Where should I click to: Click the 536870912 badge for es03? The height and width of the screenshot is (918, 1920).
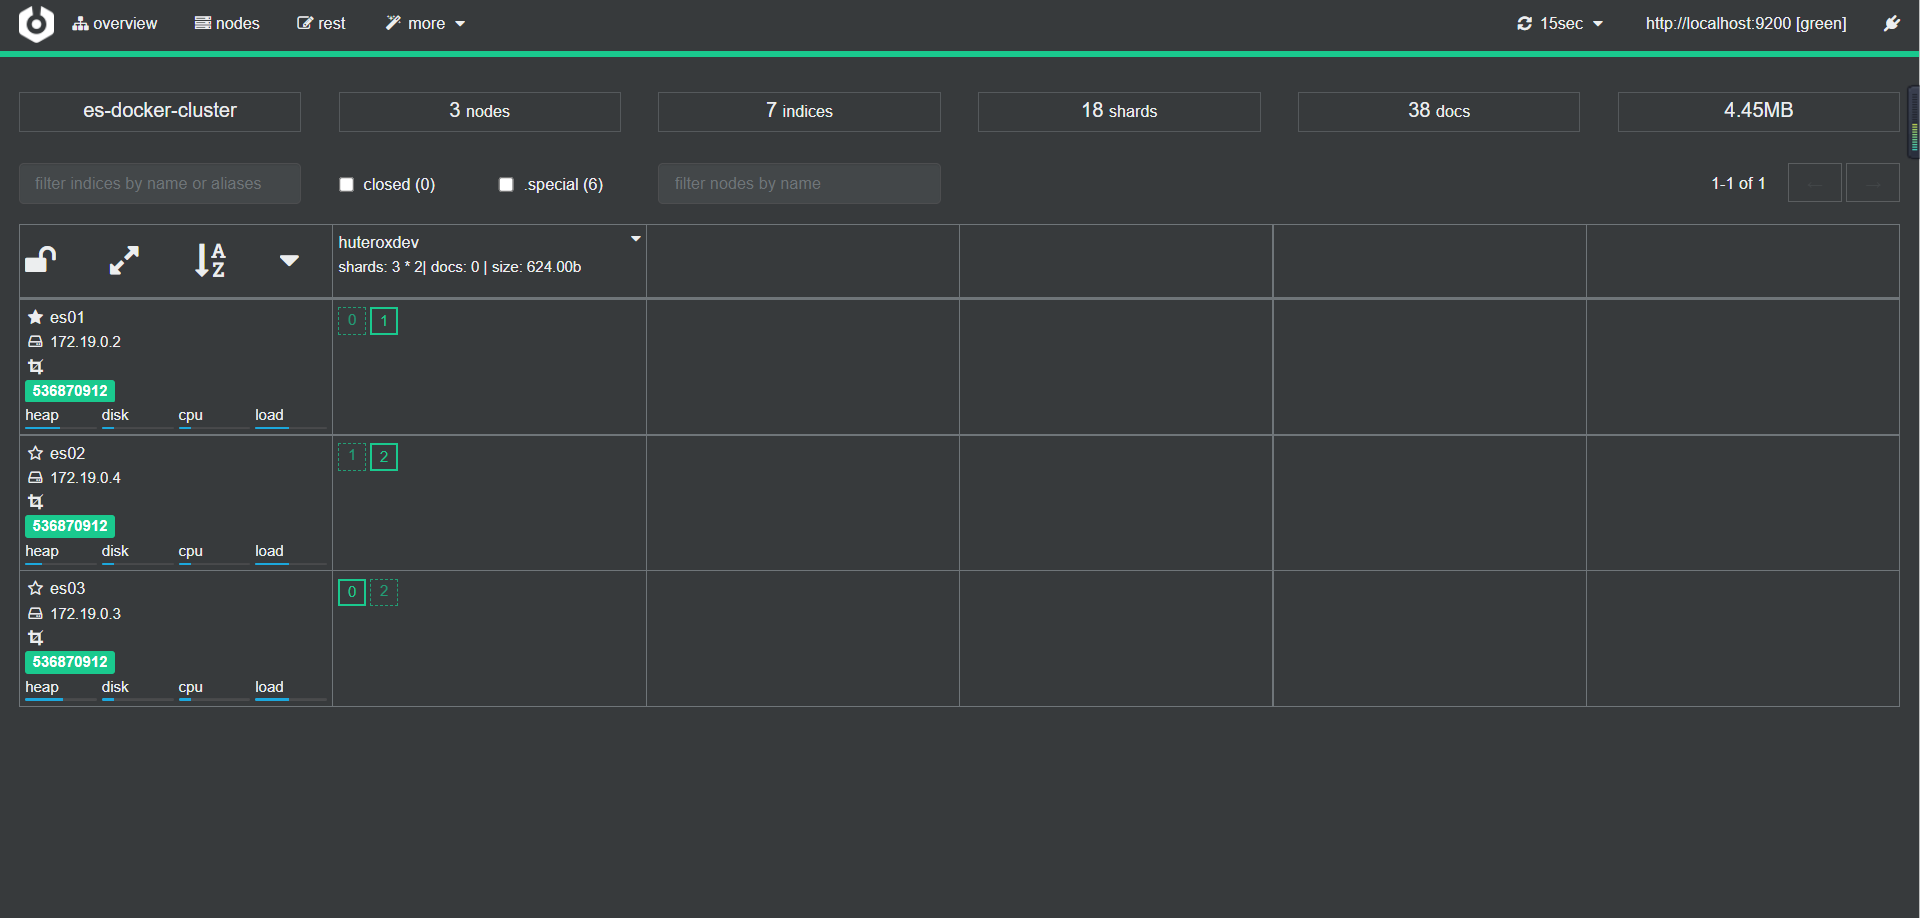click(70, 662)
